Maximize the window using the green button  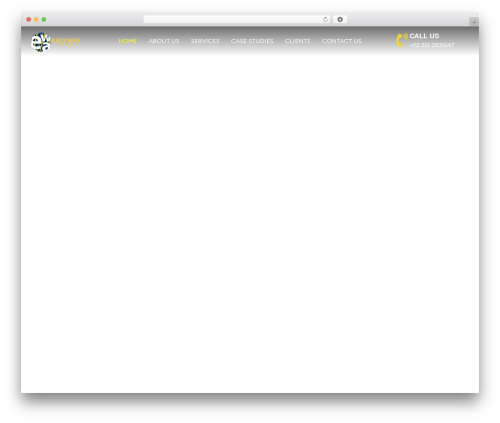click(x=44, y=19)
